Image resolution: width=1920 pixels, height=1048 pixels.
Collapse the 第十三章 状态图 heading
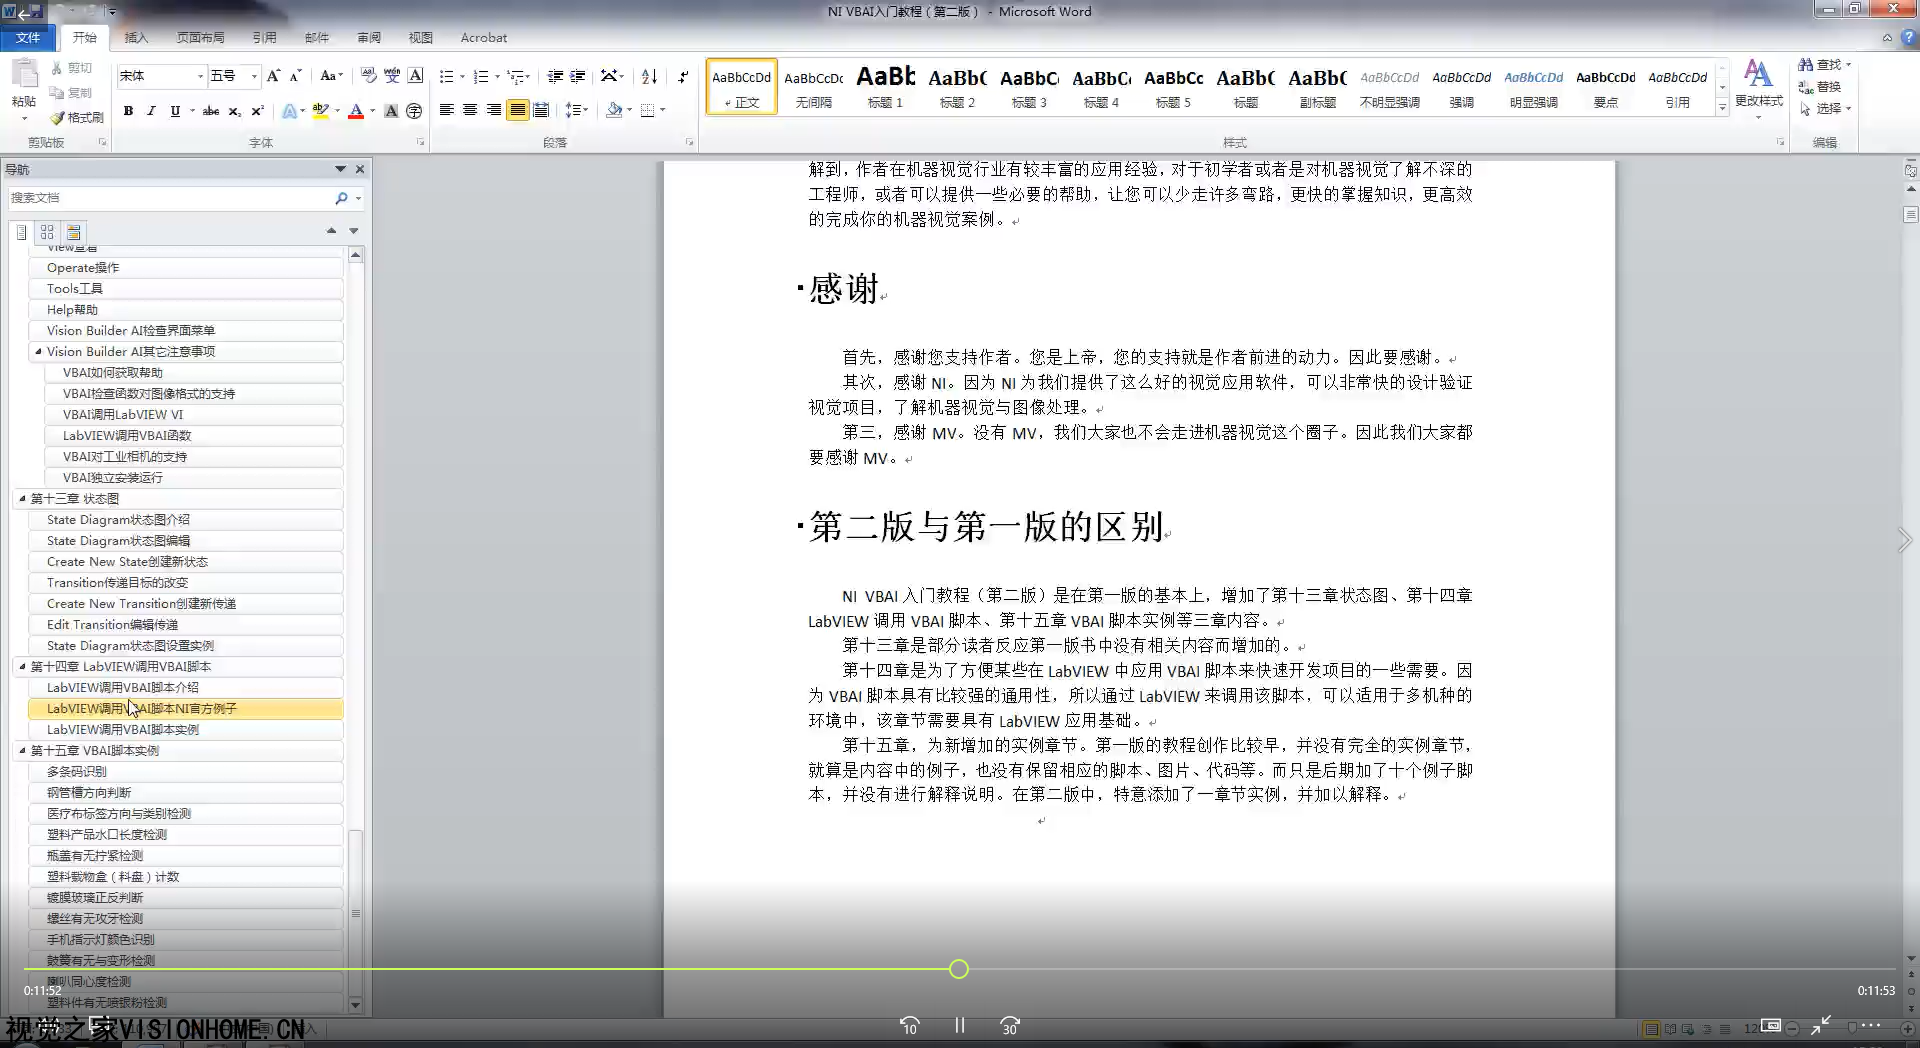coord(22,498)
